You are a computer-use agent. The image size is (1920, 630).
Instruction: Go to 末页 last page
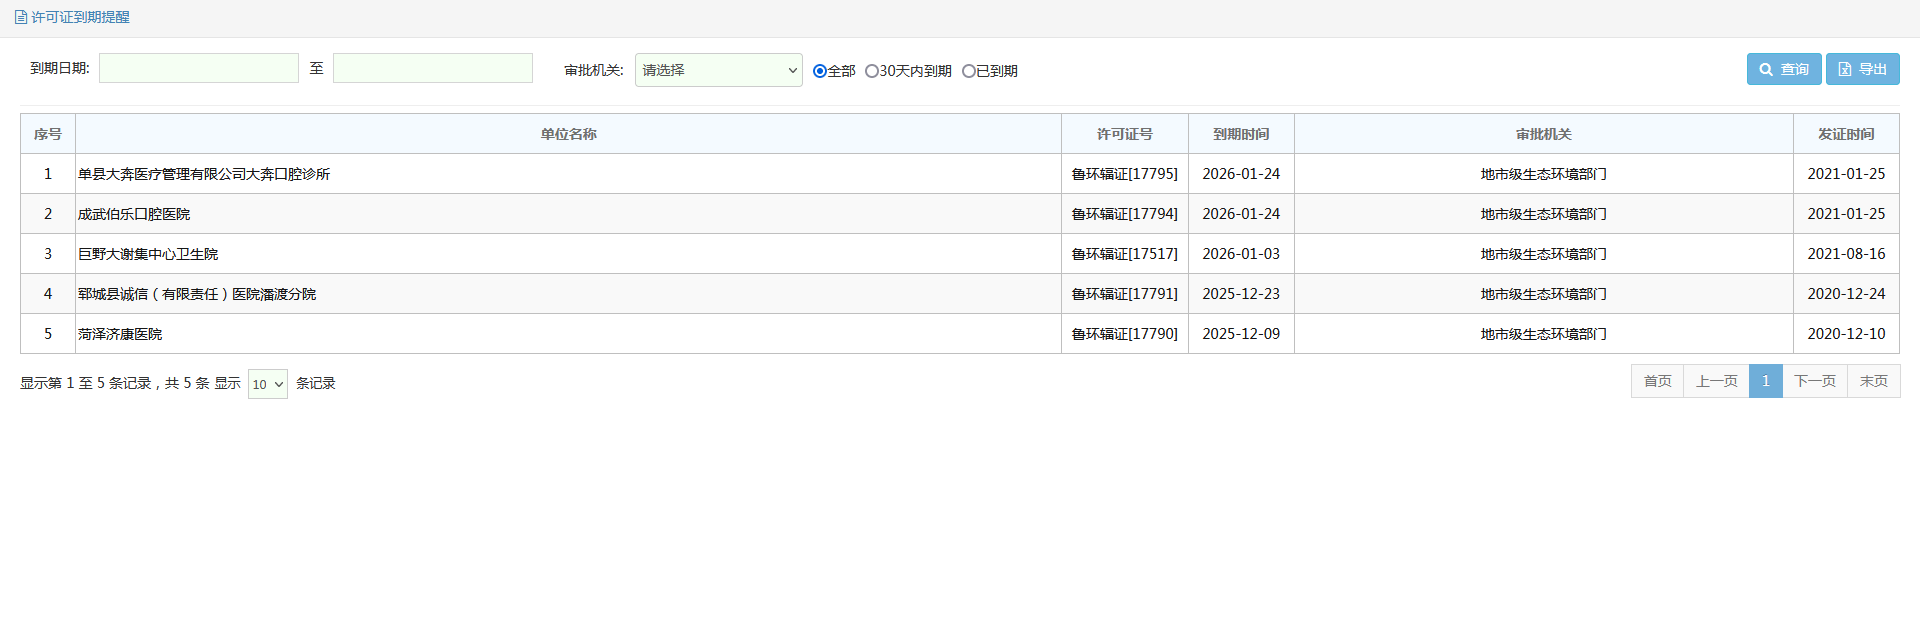coord(1873,381)
